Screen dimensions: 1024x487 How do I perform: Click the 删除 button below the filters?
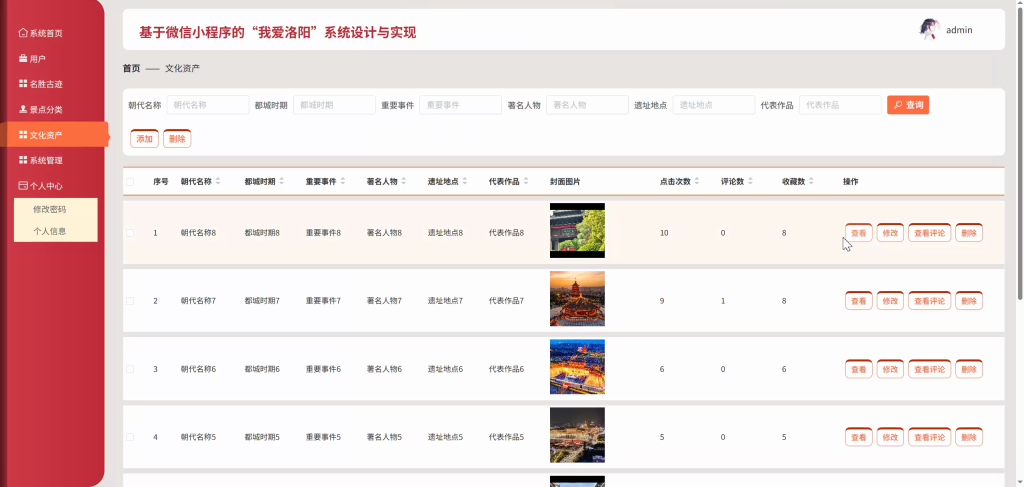(177, 138)
